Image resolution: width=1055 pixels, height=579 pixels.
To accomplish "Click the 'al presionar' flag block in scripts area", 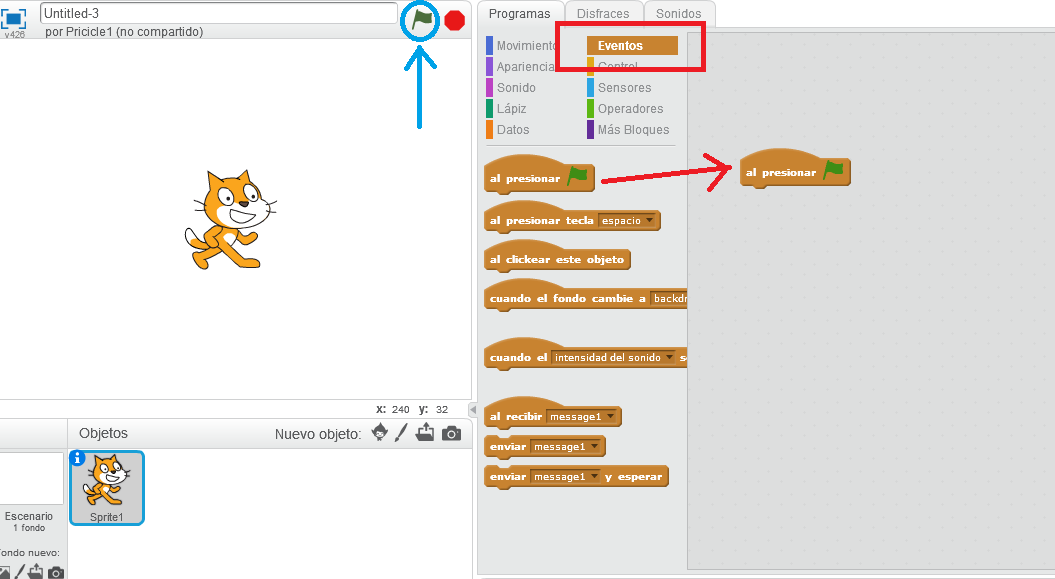I will coord(795,170).
